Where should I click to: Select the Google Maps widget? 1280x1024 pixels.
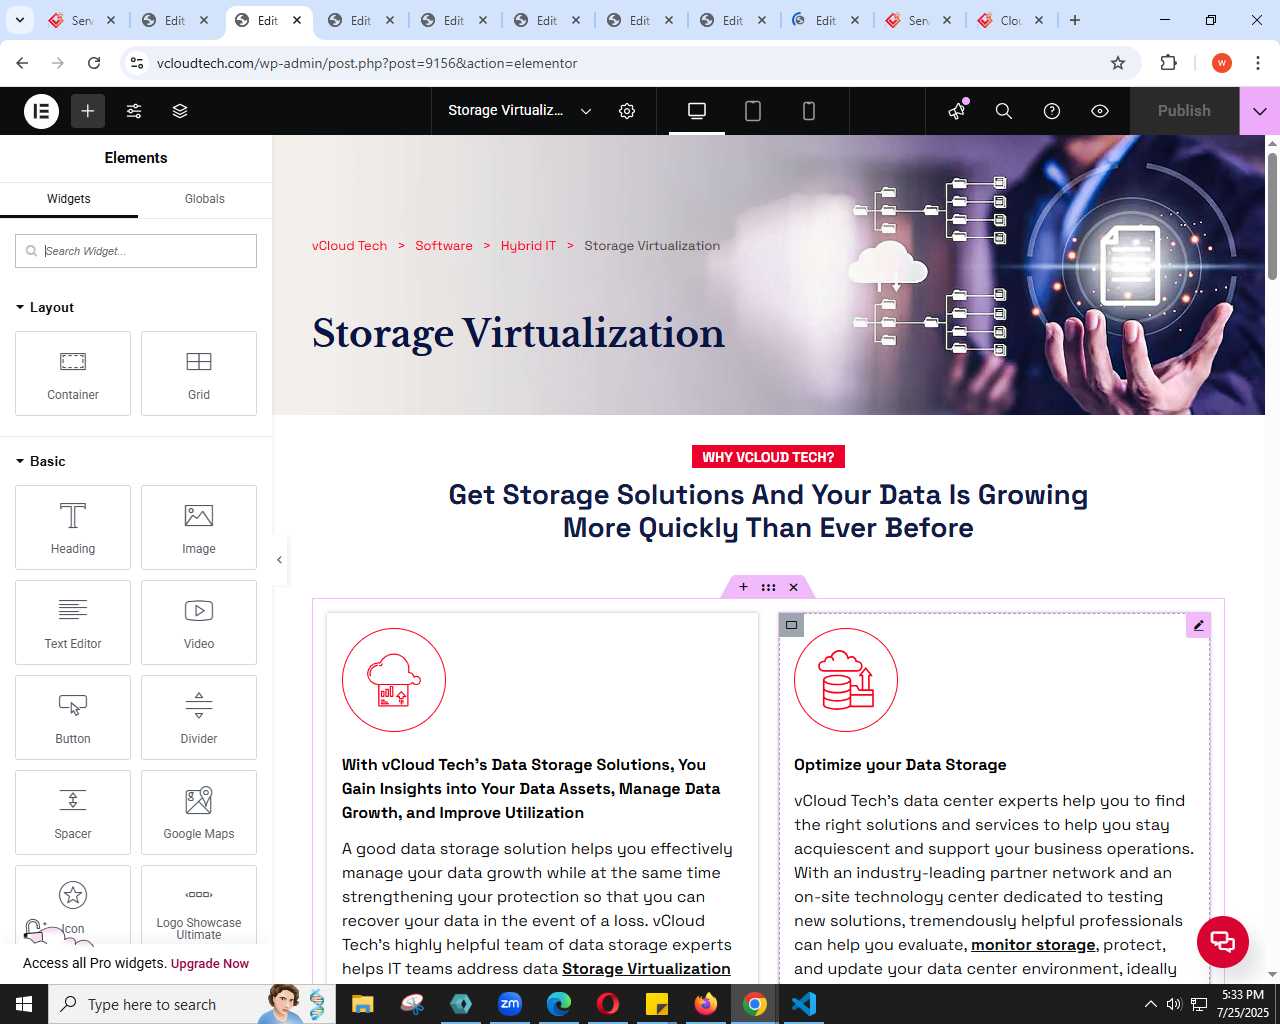pos(199,812)
